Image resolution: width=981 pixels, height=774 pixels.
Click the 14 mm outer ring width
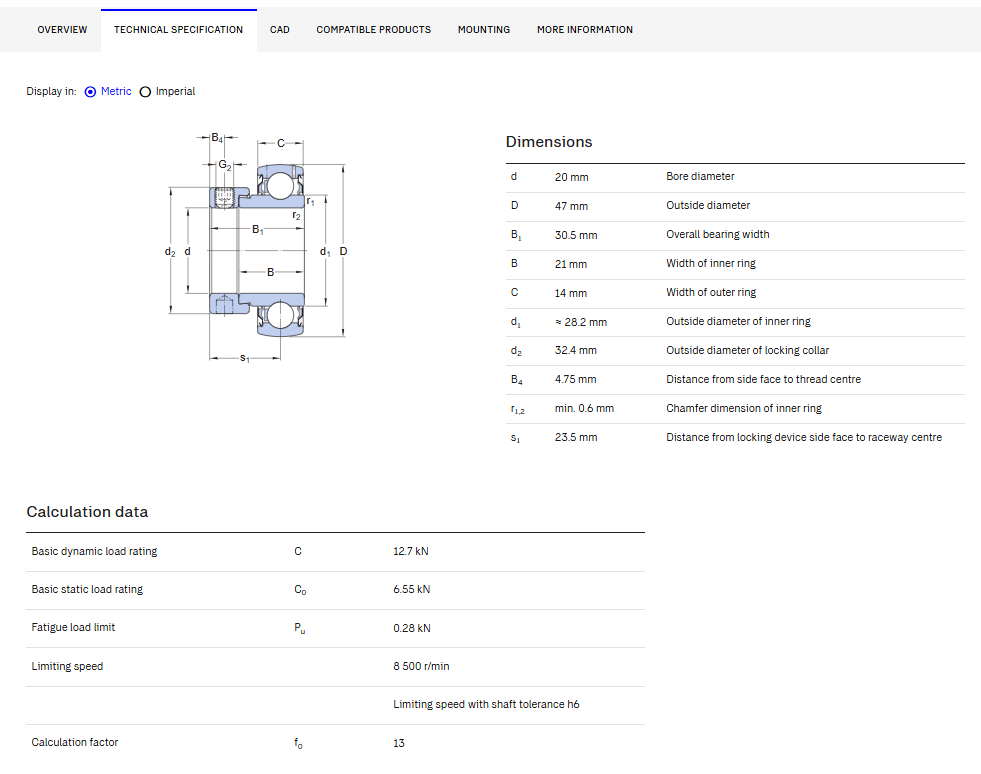point(571,293)
